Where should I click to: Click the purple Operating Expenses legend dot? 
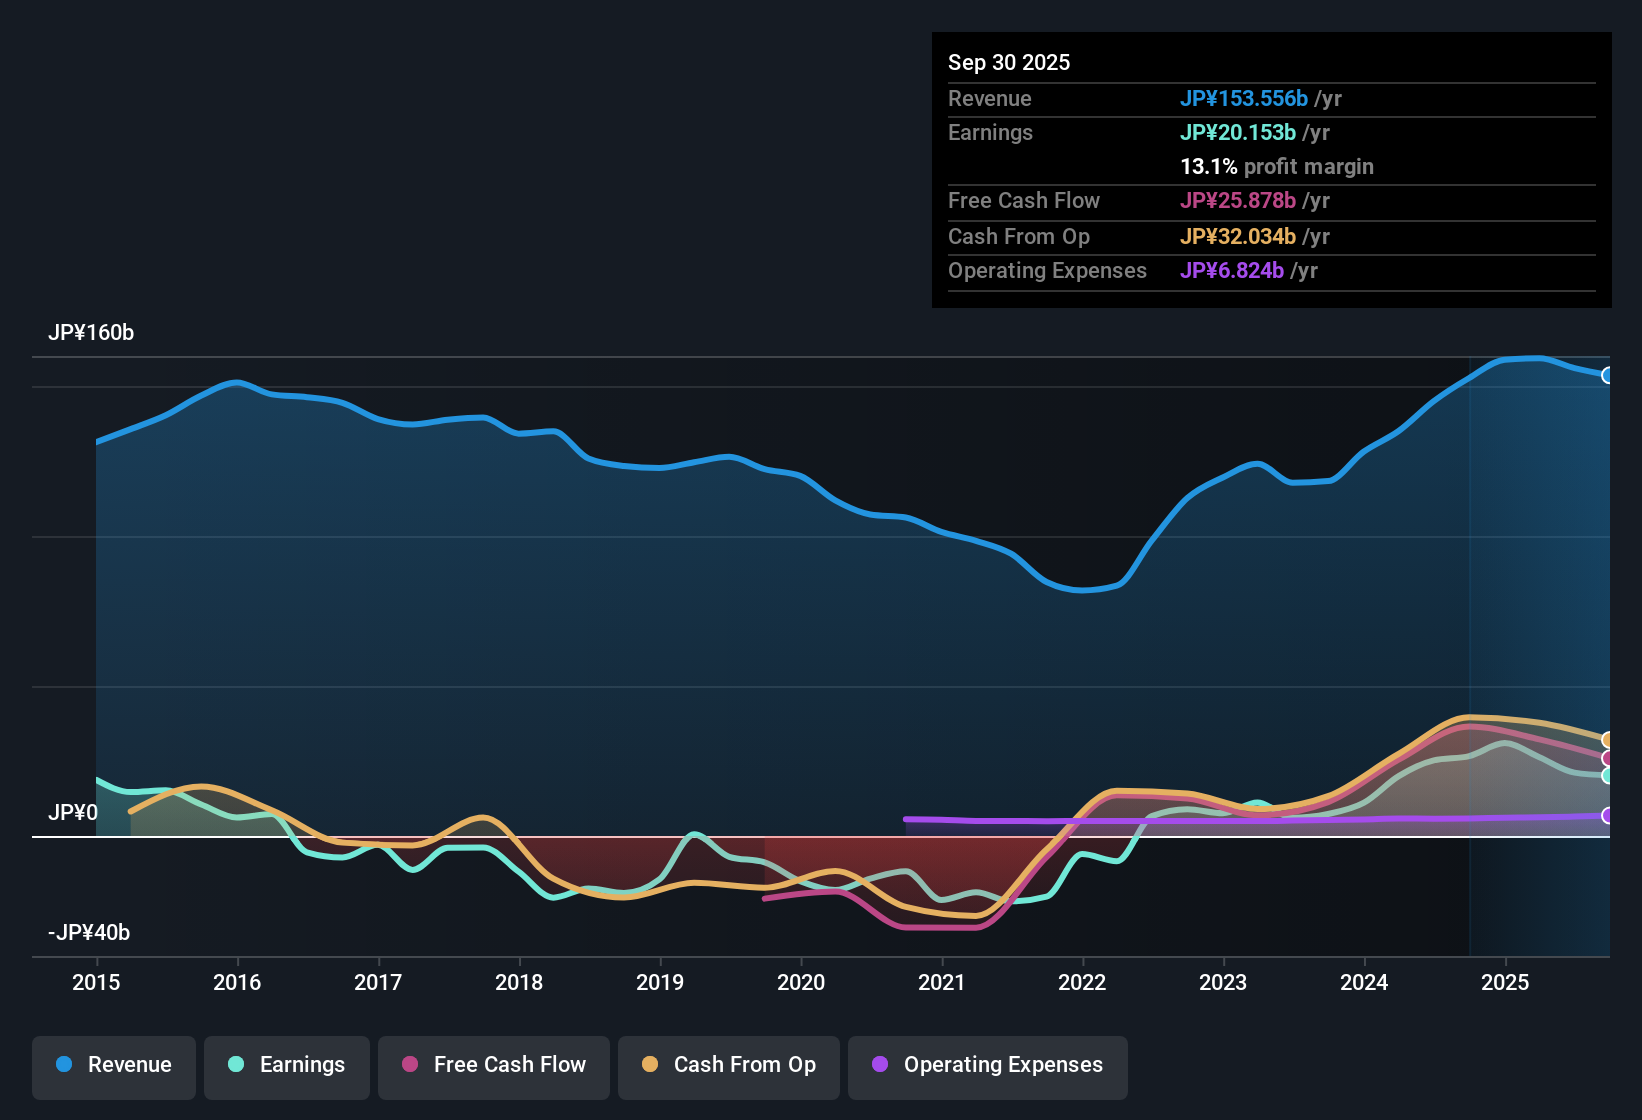(879, 1065)
